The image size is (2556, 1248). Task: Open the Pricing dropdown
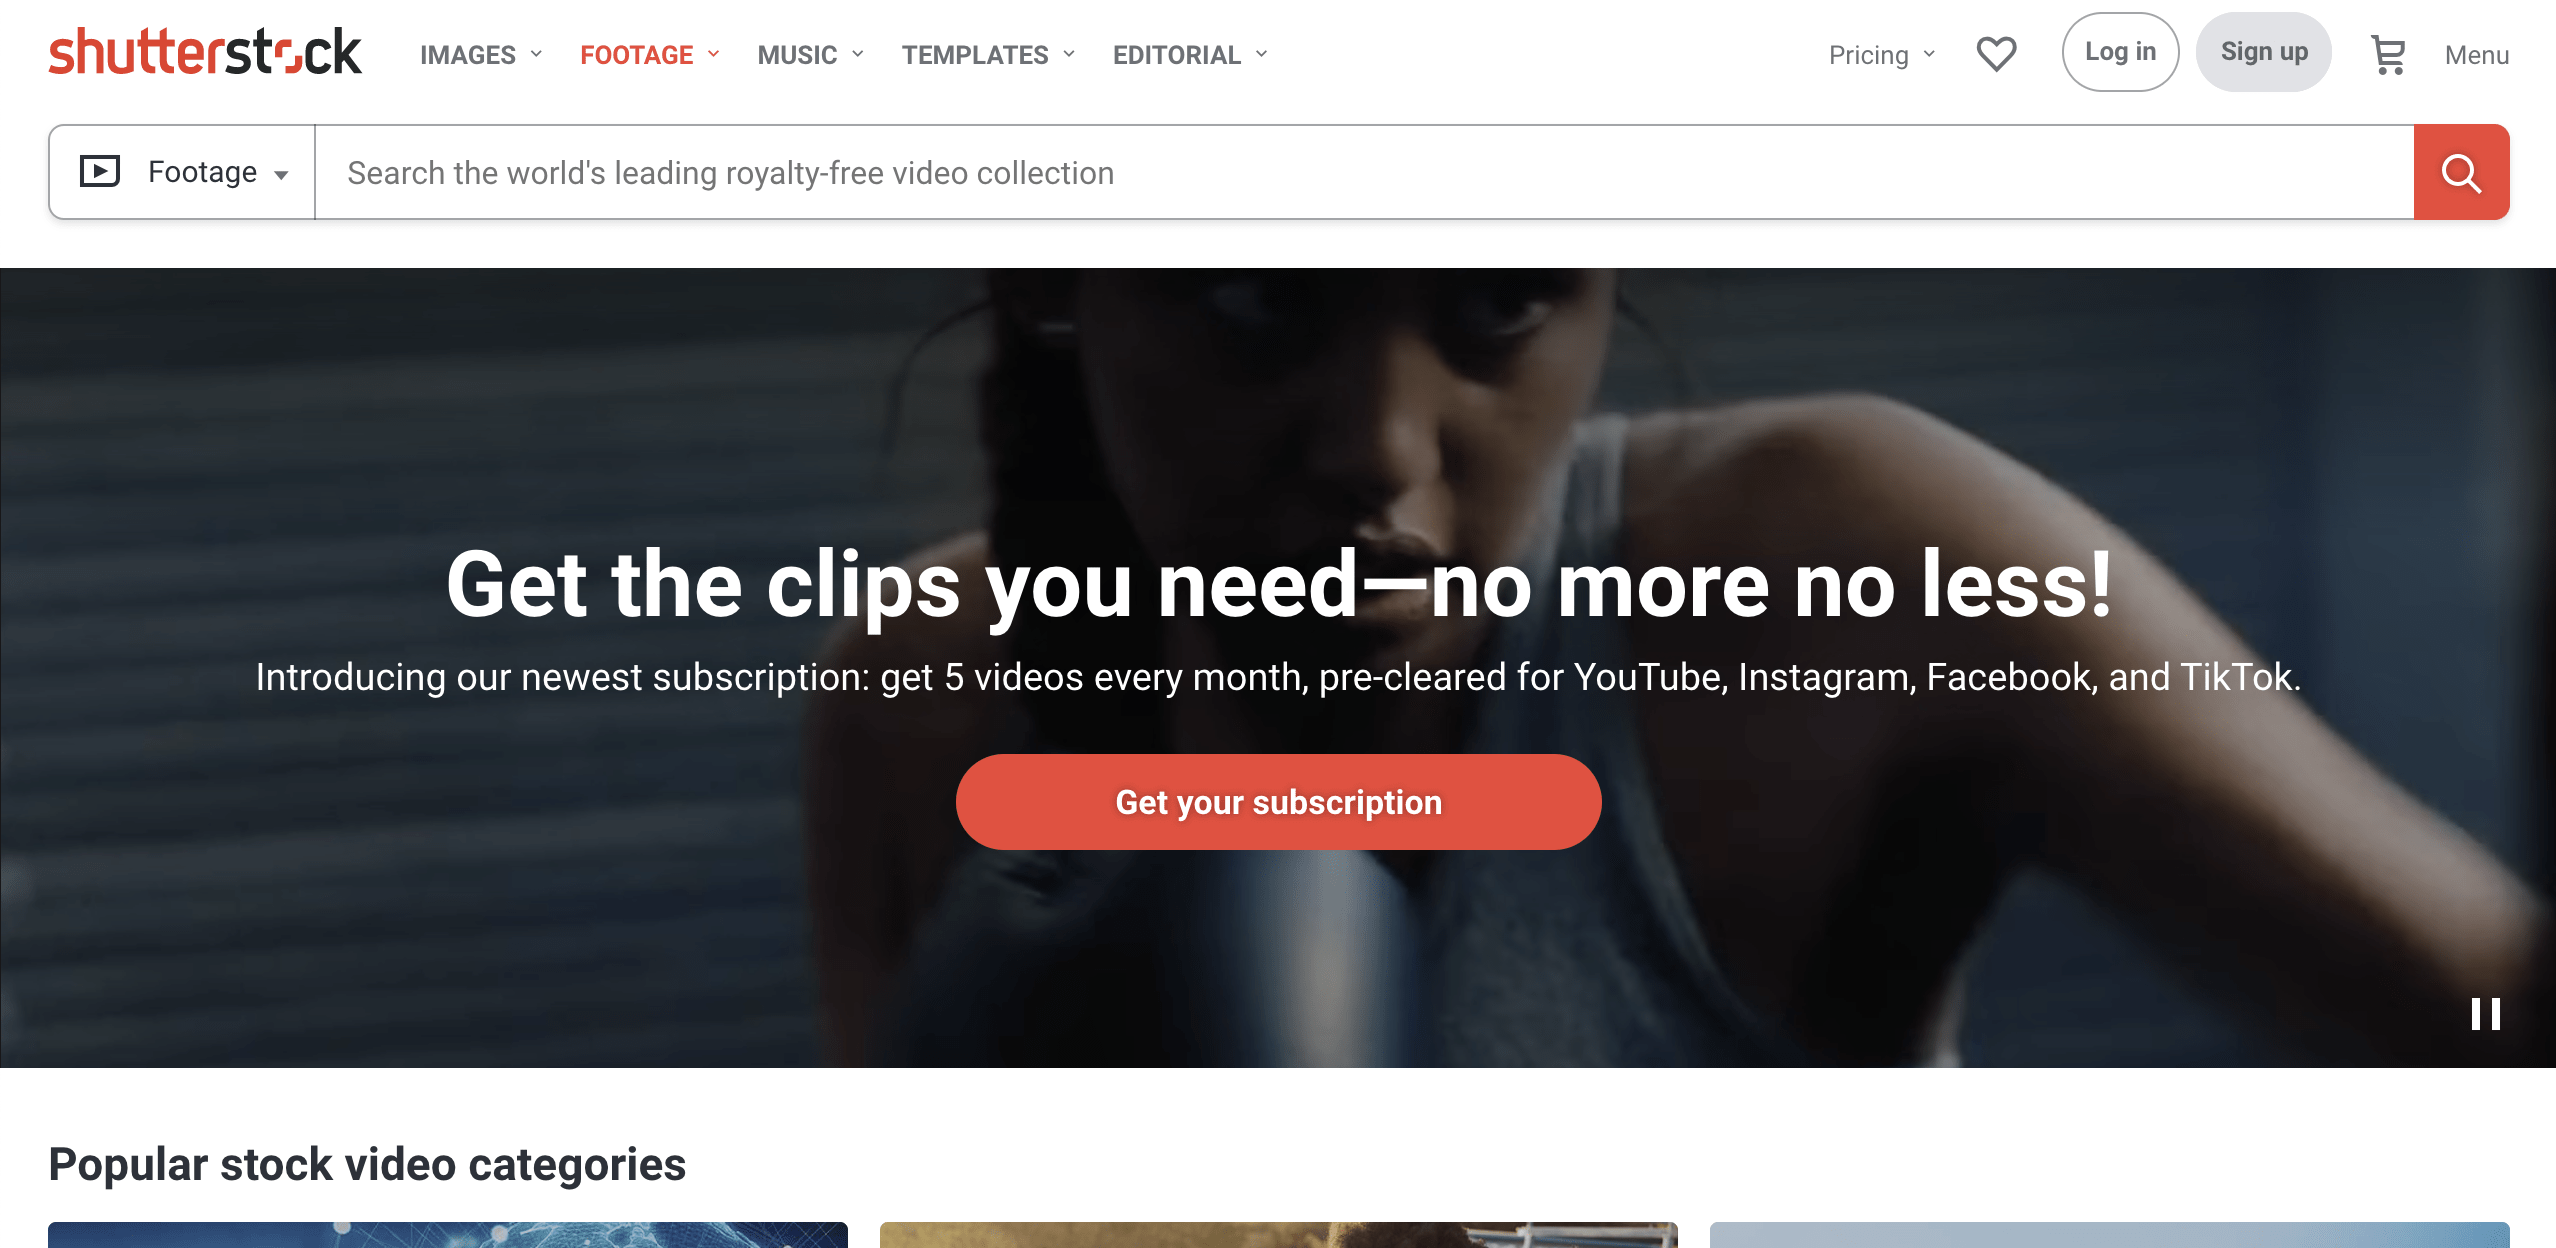1882,55
